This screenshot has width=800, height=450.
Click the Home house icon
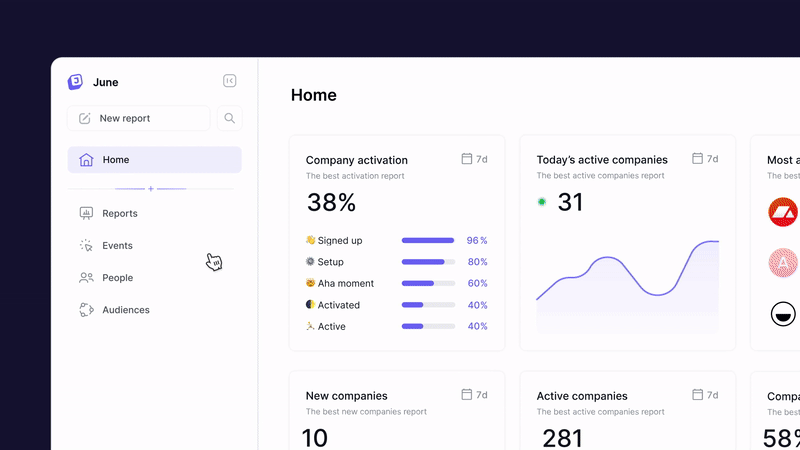pyautogui.click(x=86, y=160)
